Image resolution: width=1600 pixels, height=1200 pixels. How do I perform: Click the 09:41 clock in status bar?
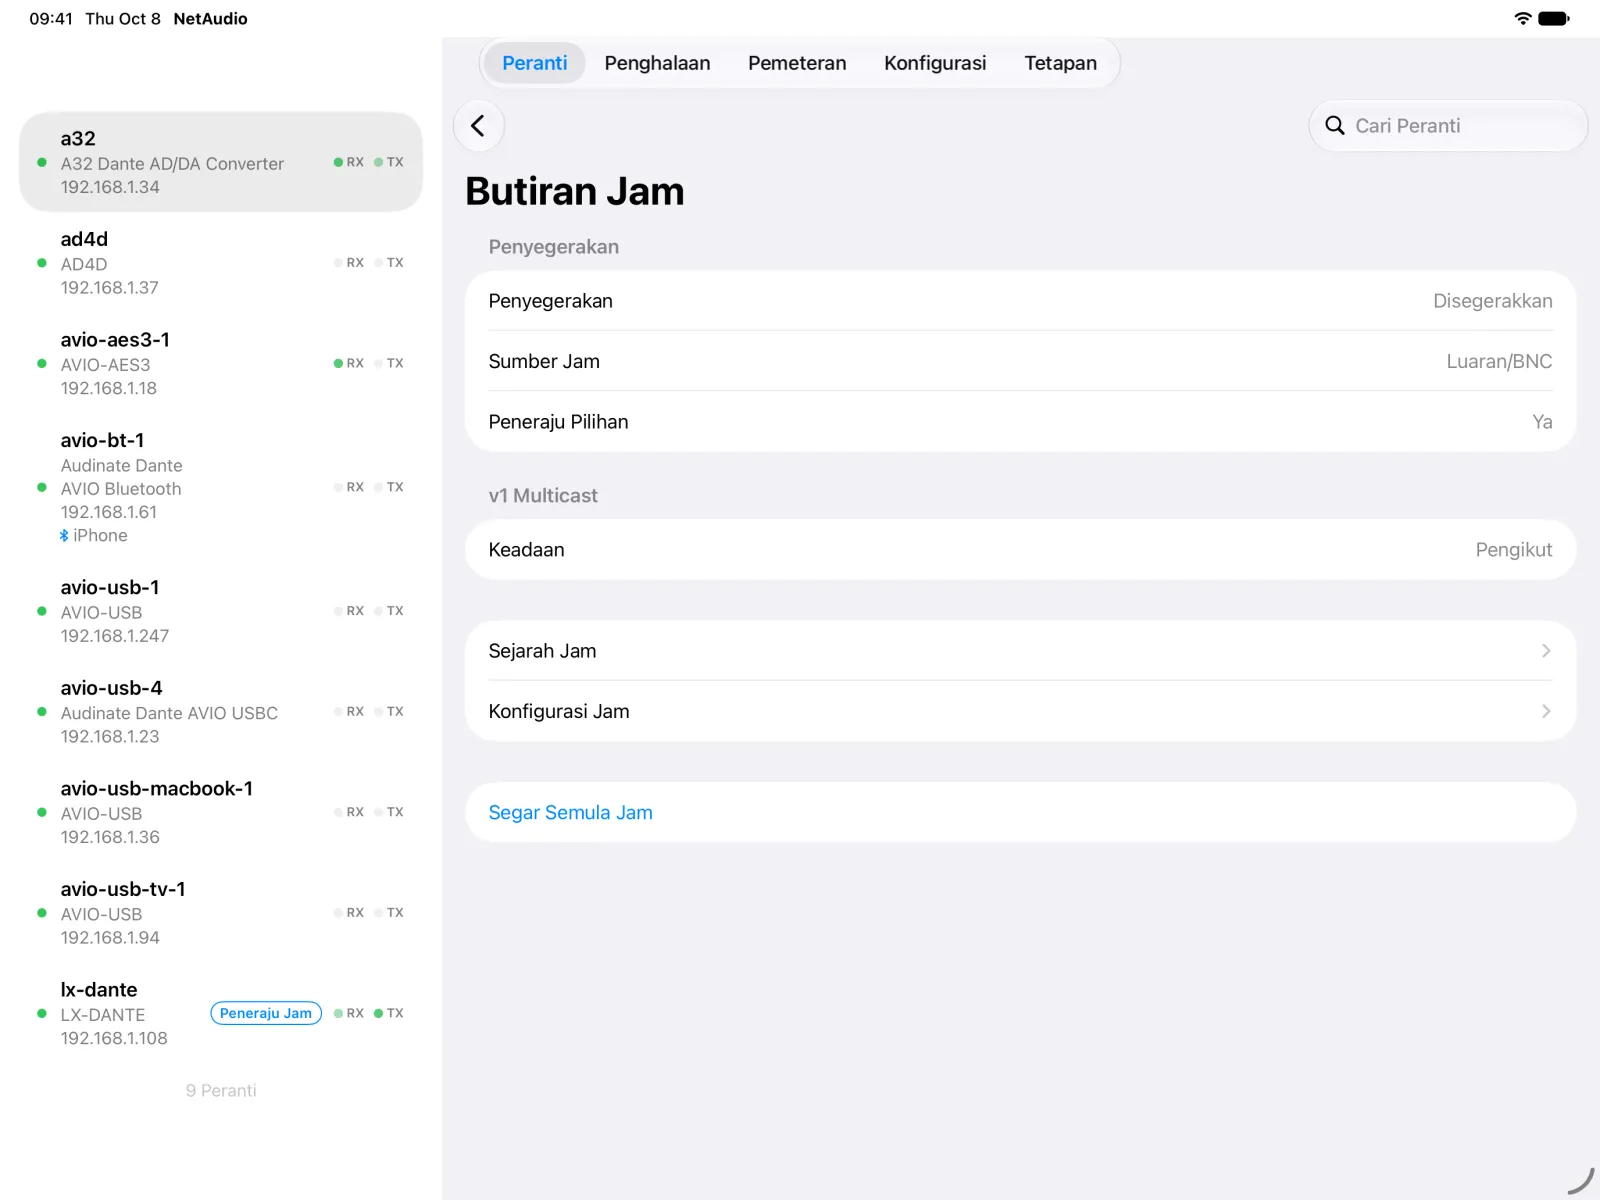[51, 19]
